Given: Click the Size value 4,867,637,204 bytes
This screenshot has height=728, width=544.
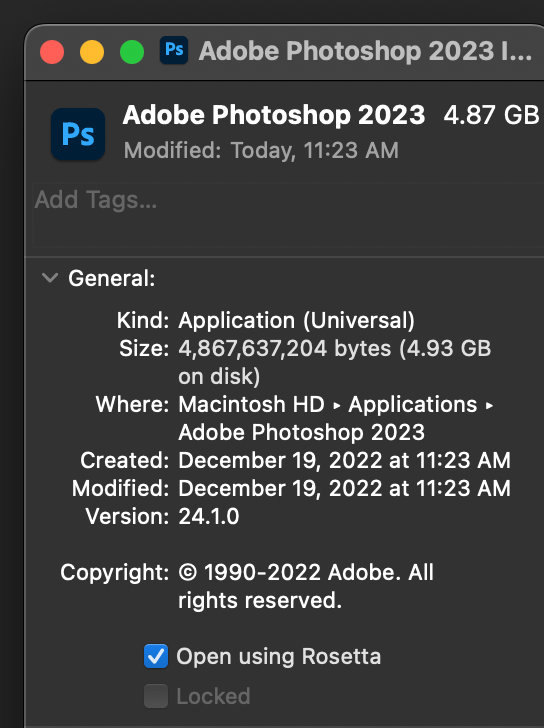Looking at the screenshot, I should [285, 349].
